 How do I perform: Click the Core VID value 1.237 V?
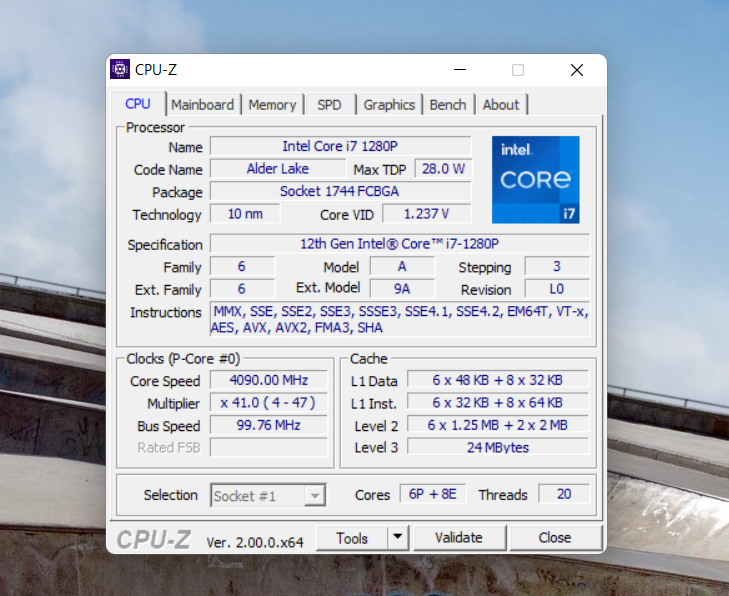(x=426, y=214)
